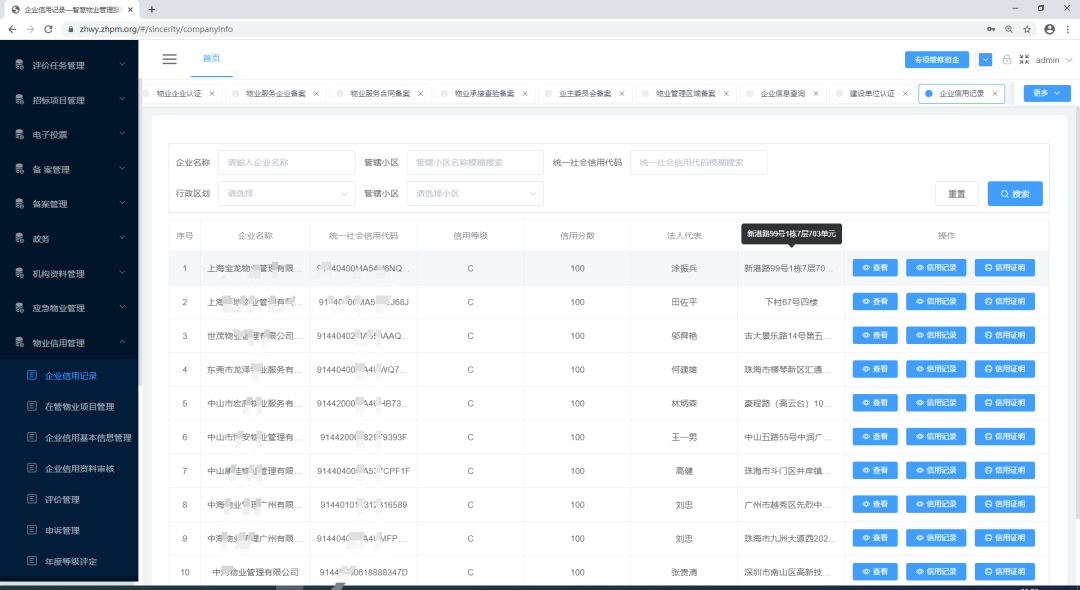Image resolution: width=1080 pixels, height=590 pixels.
Task: Toggle the hamburger sidebar collapse icon
Action: [169, 59]
